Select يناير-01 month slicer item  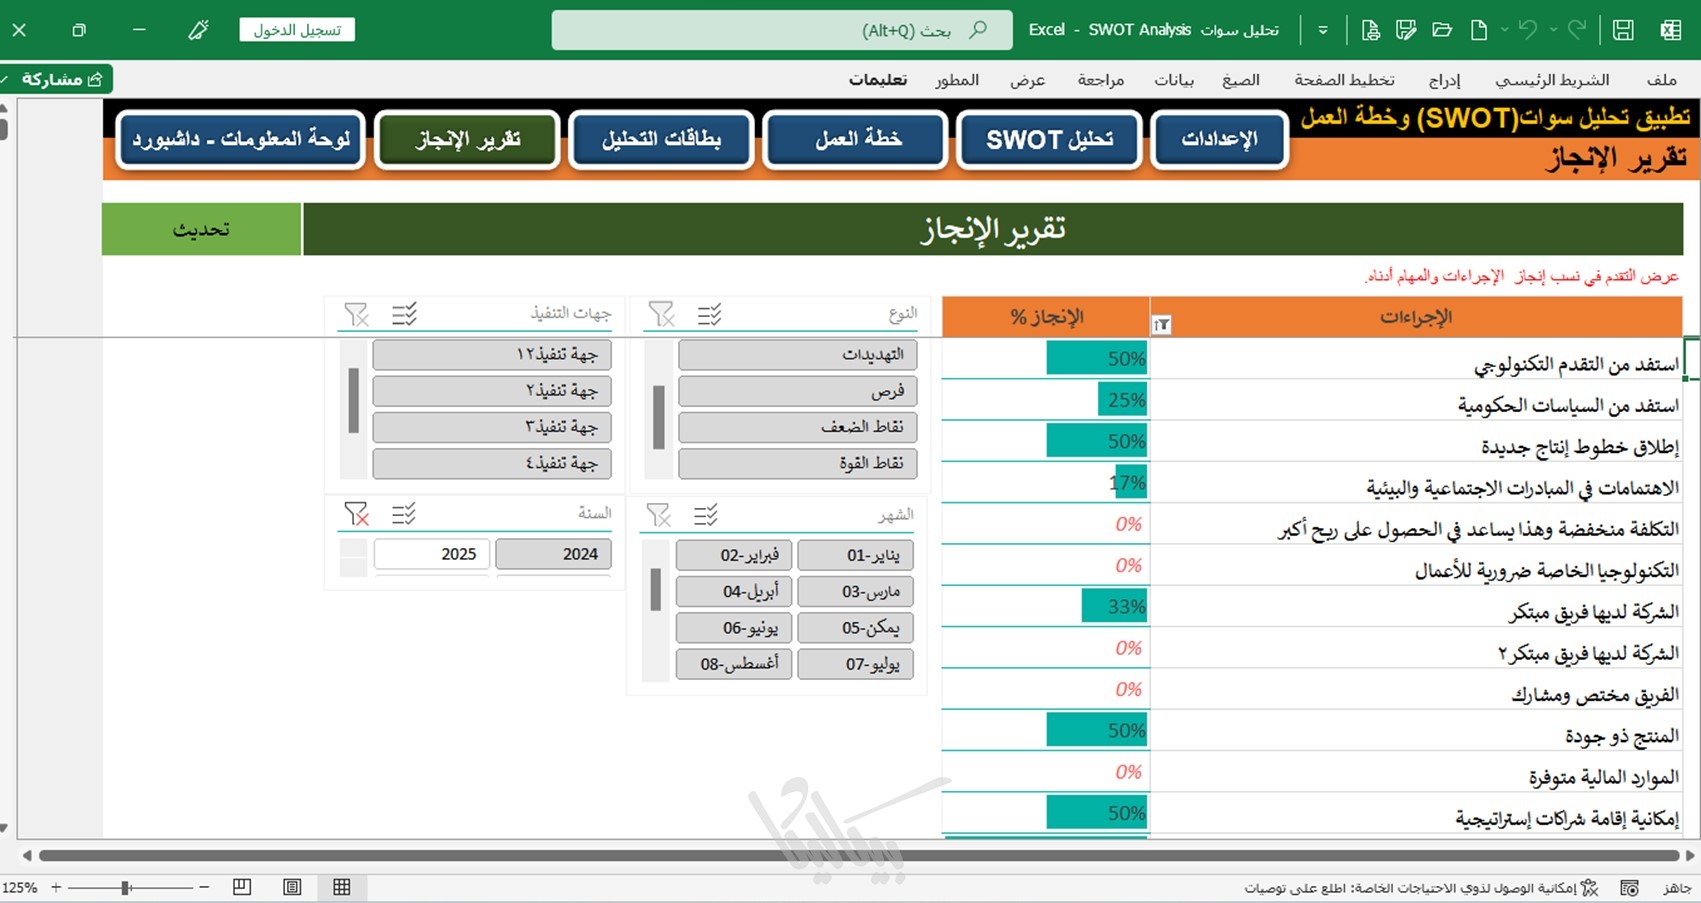[x=856, y=554]
